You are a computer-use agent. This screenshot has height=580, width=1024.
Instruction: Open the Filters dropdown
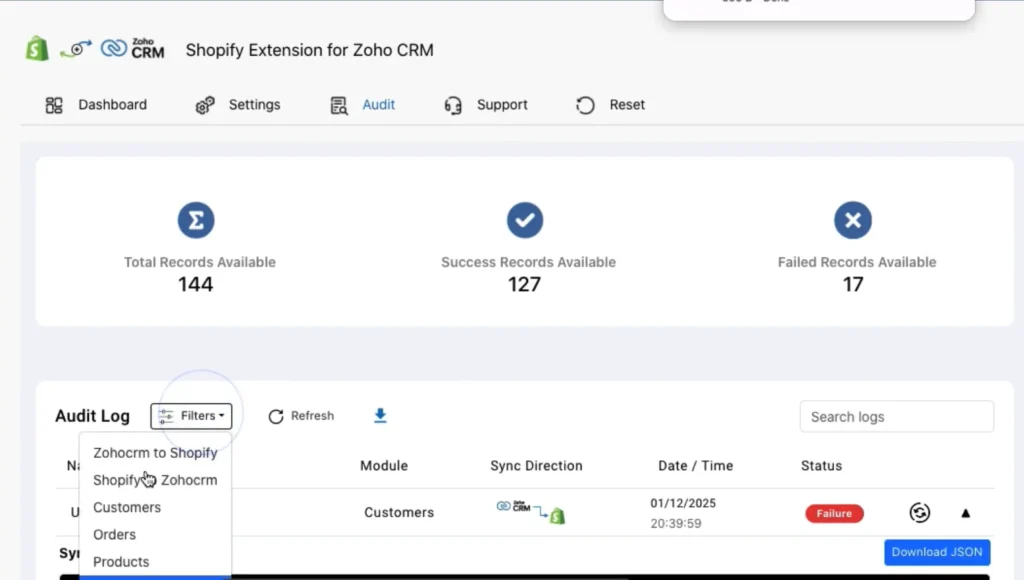191,416
